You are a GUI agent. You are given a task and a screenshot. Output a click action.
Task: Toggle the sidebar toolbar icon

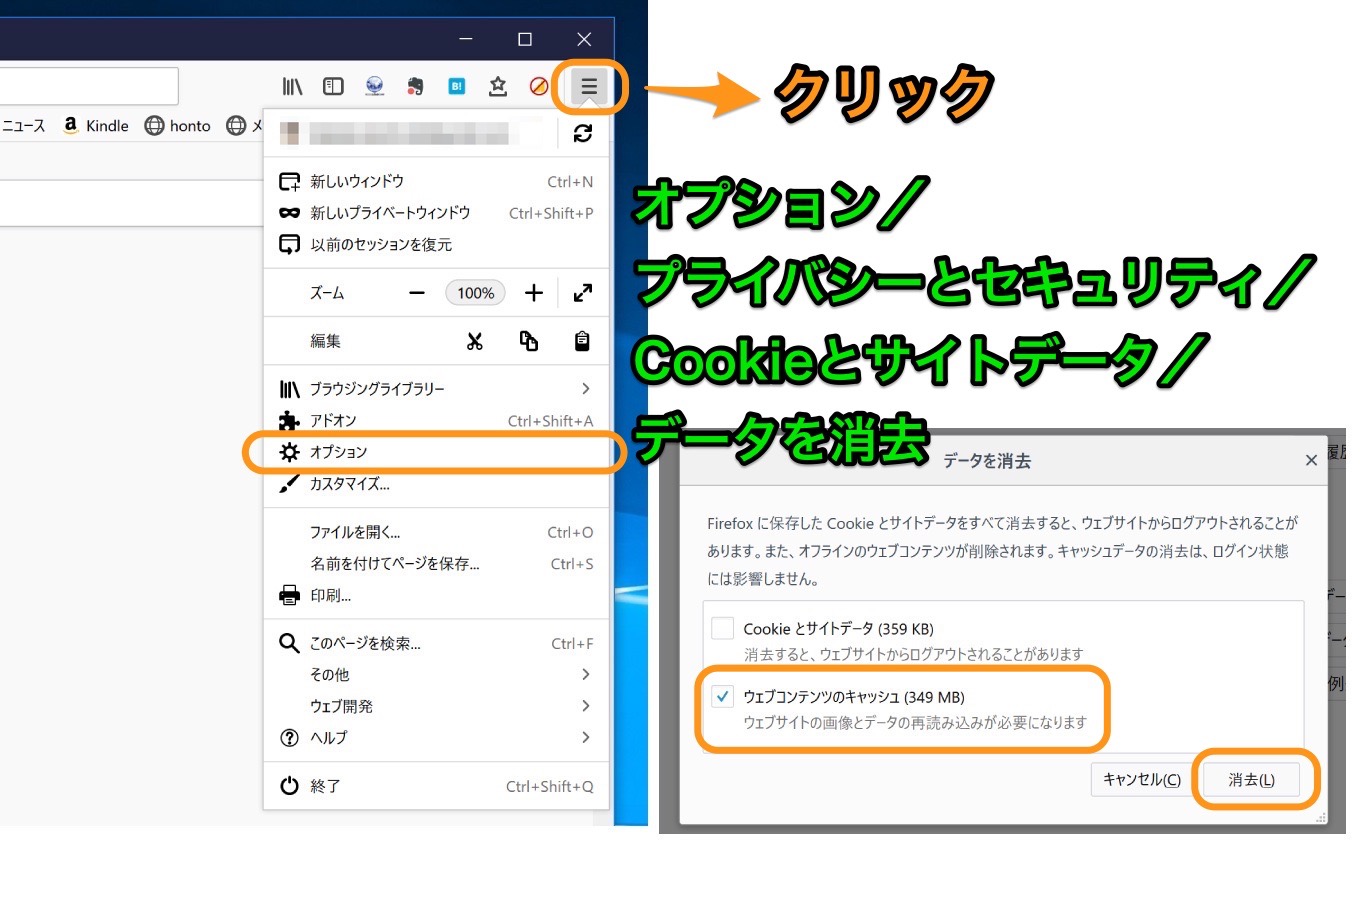coord(333,87)
